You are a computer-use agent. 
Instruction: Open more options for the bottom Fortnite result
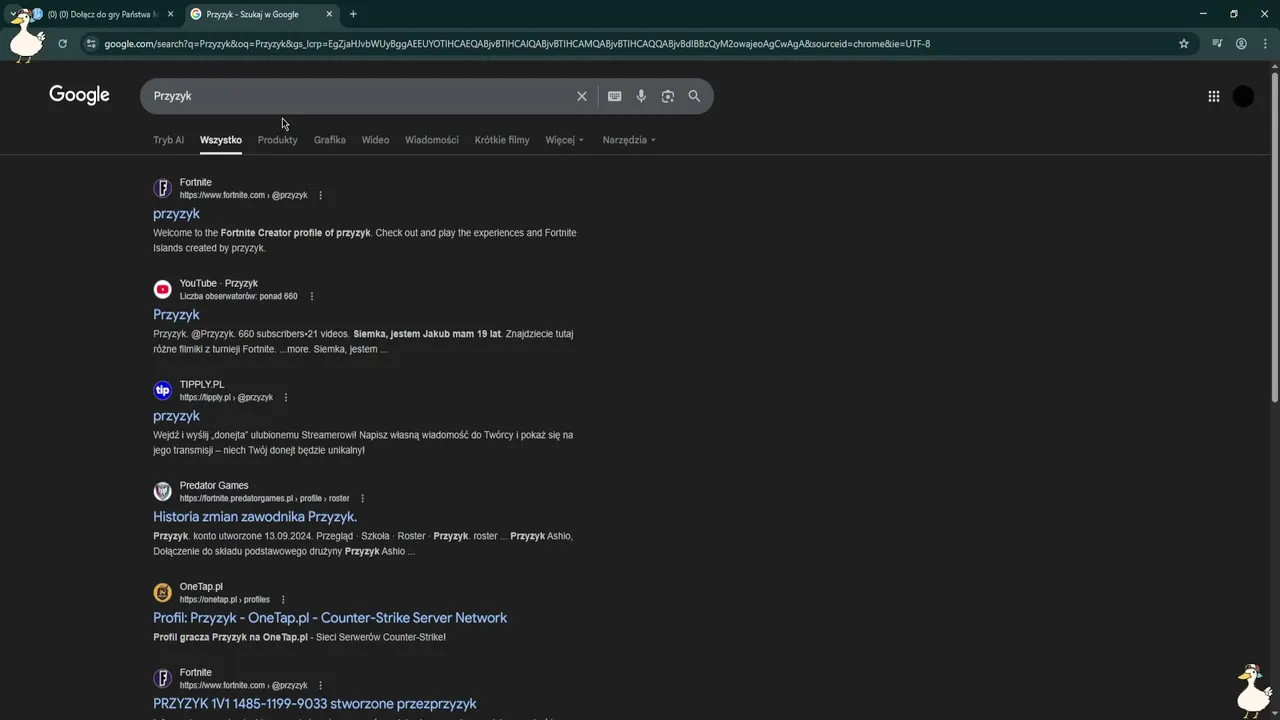click(x=320, y=685)
